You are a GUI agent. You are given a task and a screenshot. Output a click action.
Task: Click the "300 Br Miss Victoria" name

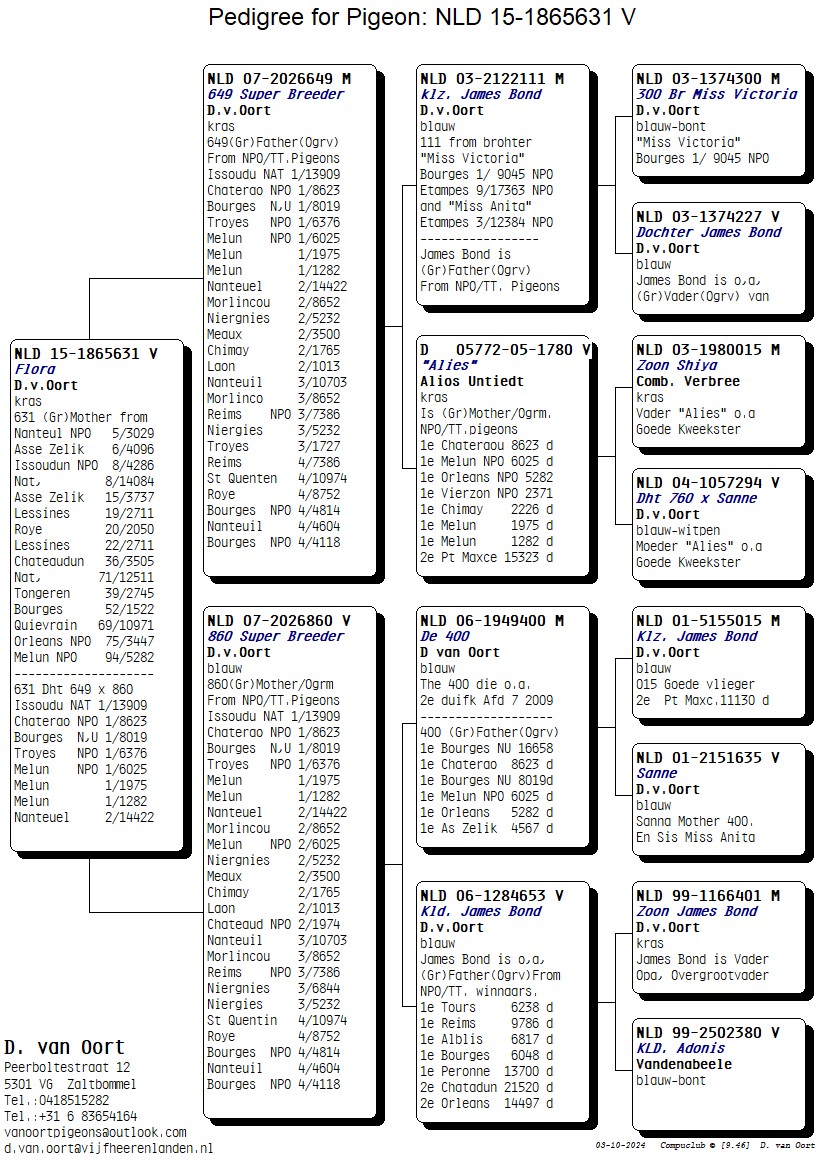click(x=716, y=94)
